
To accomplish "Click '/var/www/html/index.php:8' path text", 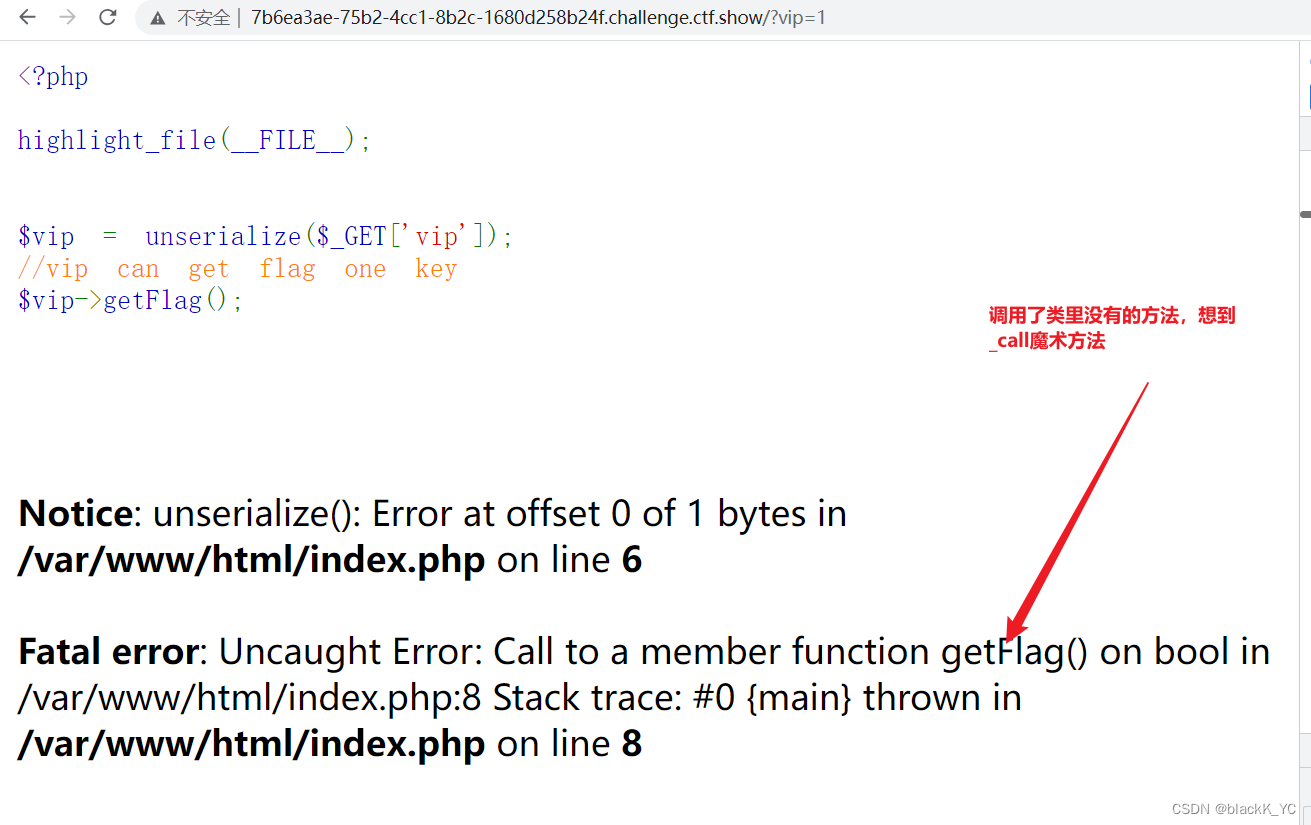I will (250, 698).
